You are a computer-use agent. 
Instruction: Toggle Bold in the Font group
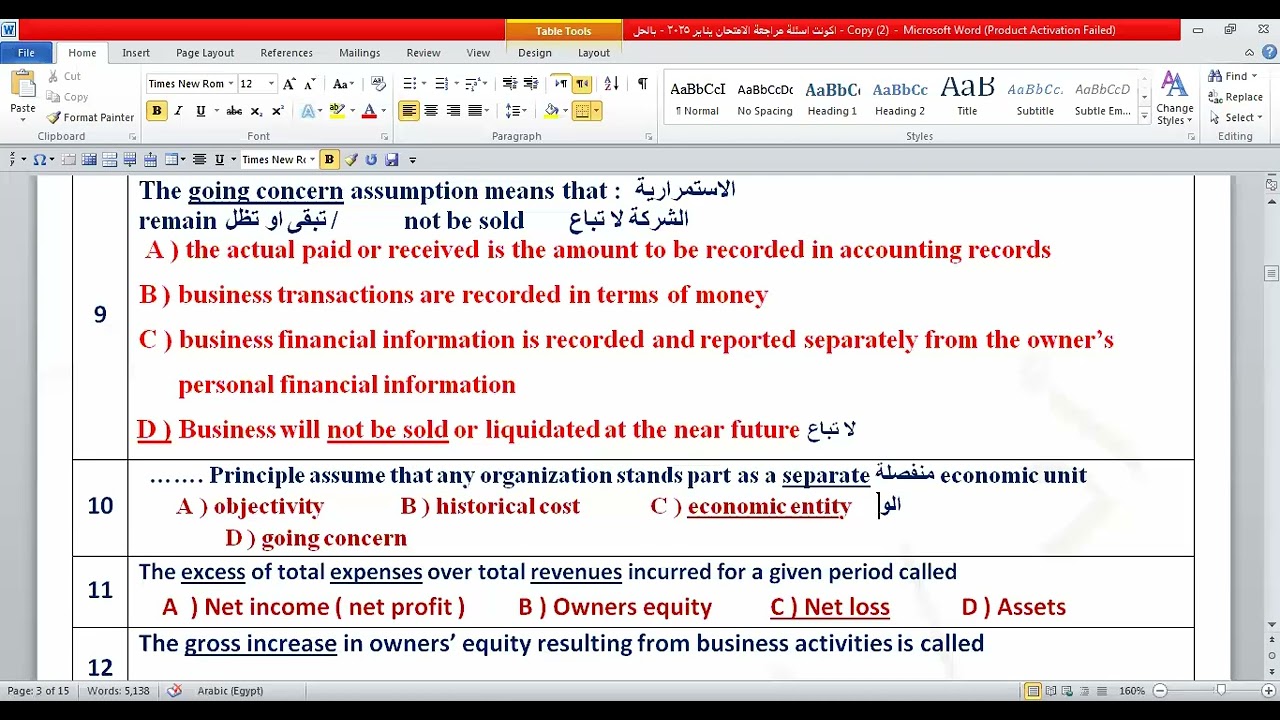tap(156, 111)
